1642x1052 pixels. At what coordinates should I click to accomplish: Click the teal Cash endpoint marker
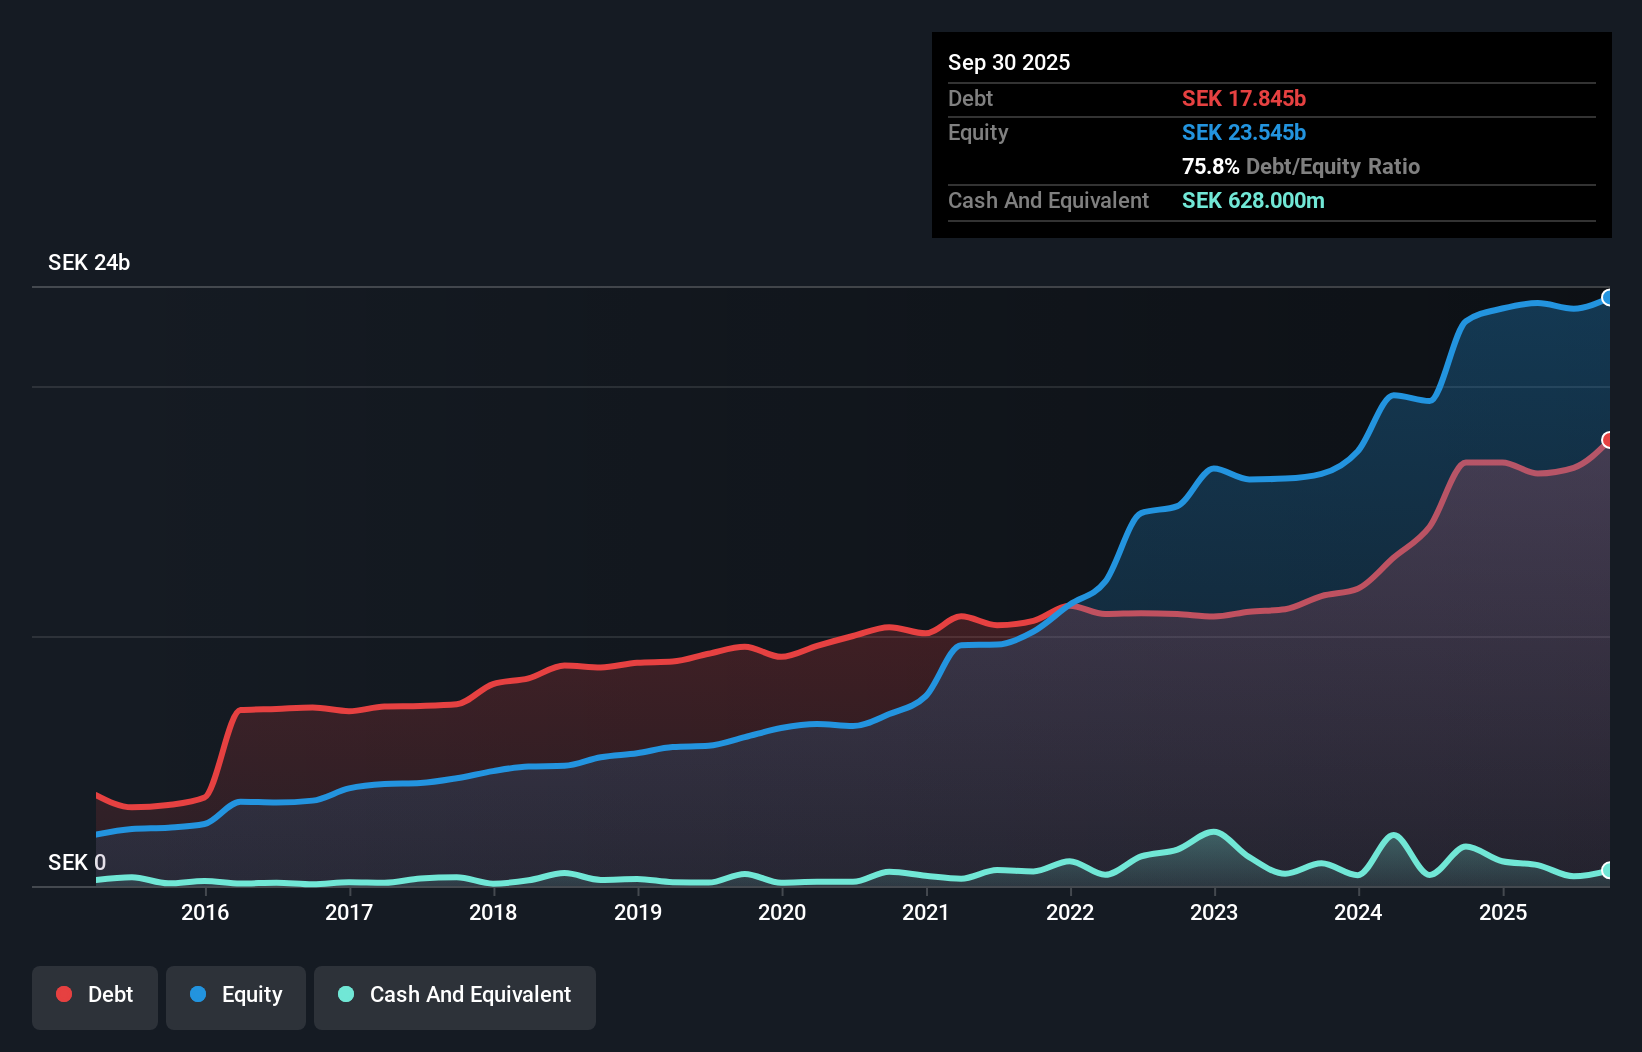[x=1608, y=870]
